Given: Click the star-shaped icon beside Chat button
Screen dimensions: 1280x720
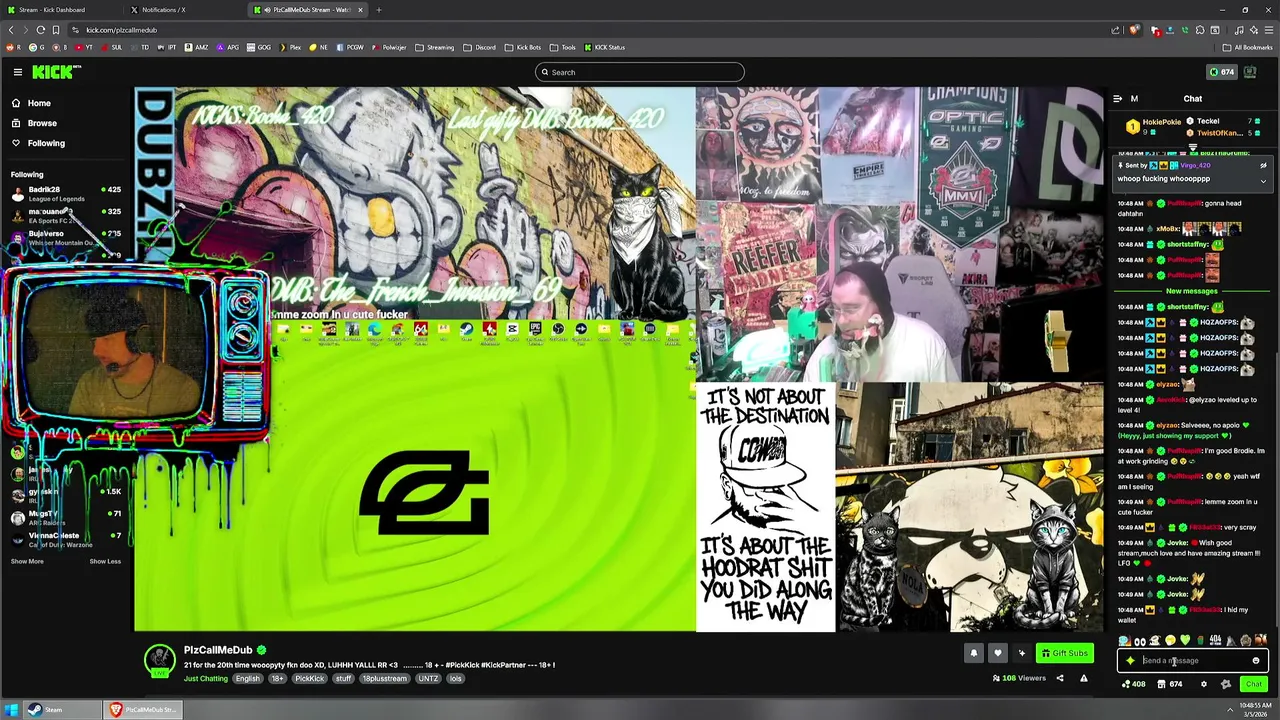Looking at the screenshot, I should tap(1226, 684).
